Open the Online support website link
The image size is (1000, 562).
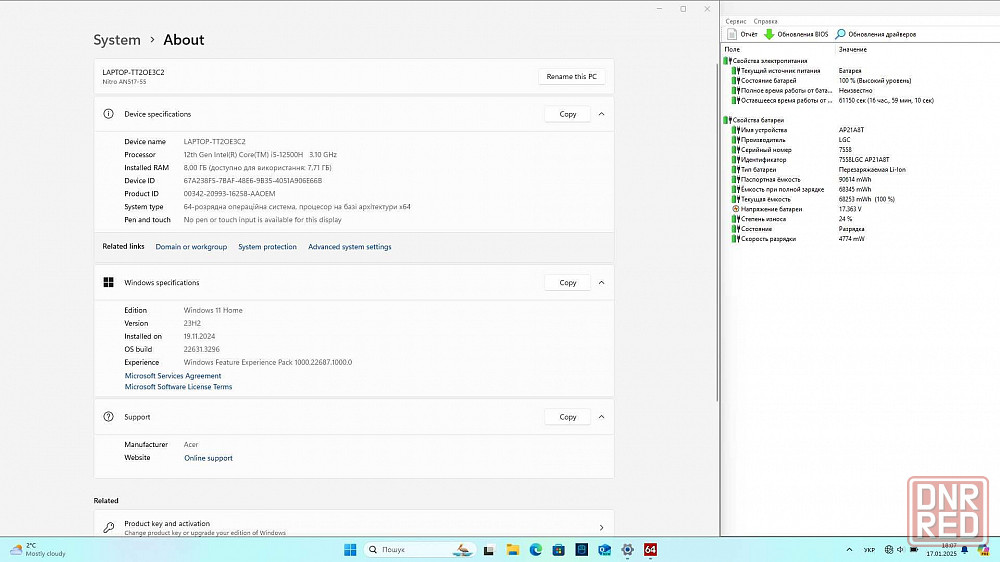click(x=209, y=458)
